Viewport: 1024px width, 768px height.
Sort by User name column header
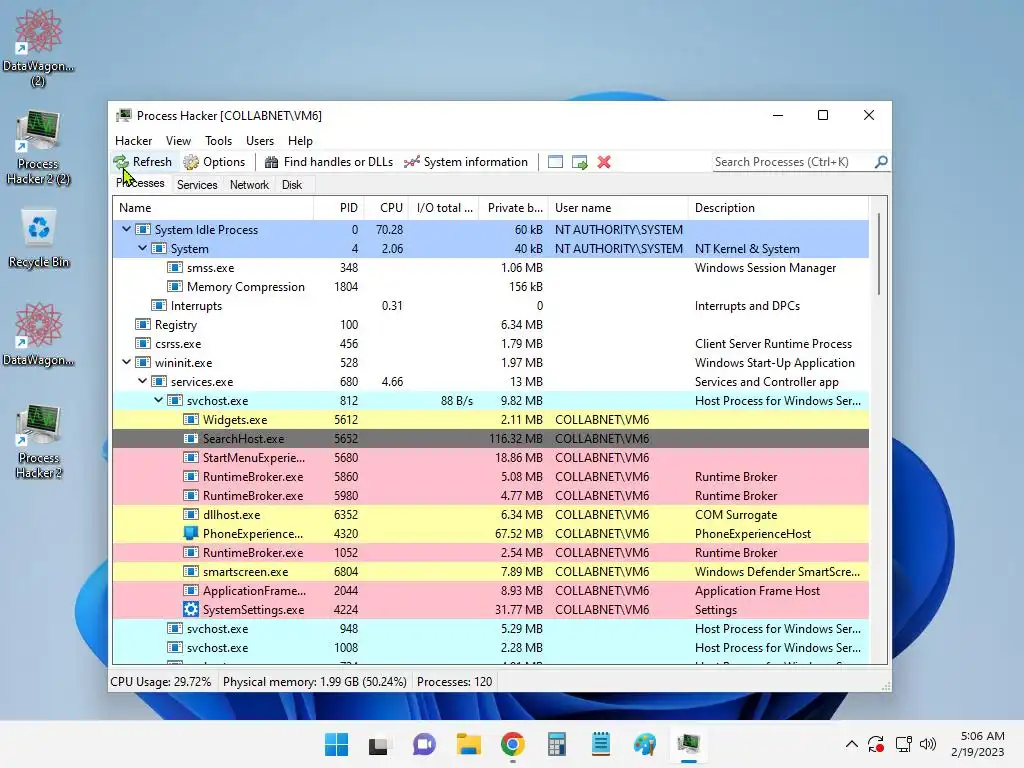(x=618, y=208)
